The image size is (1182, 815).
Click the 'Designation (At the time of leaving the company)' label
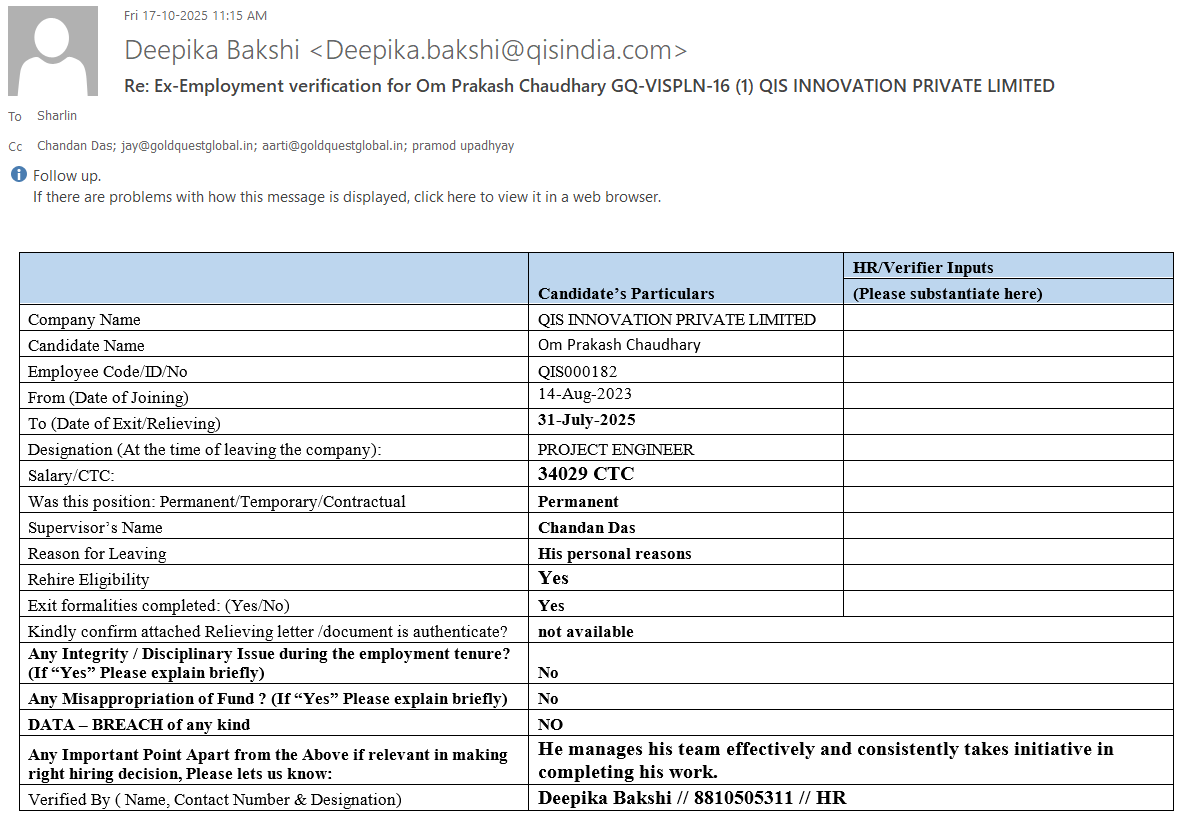click(204, 449)
